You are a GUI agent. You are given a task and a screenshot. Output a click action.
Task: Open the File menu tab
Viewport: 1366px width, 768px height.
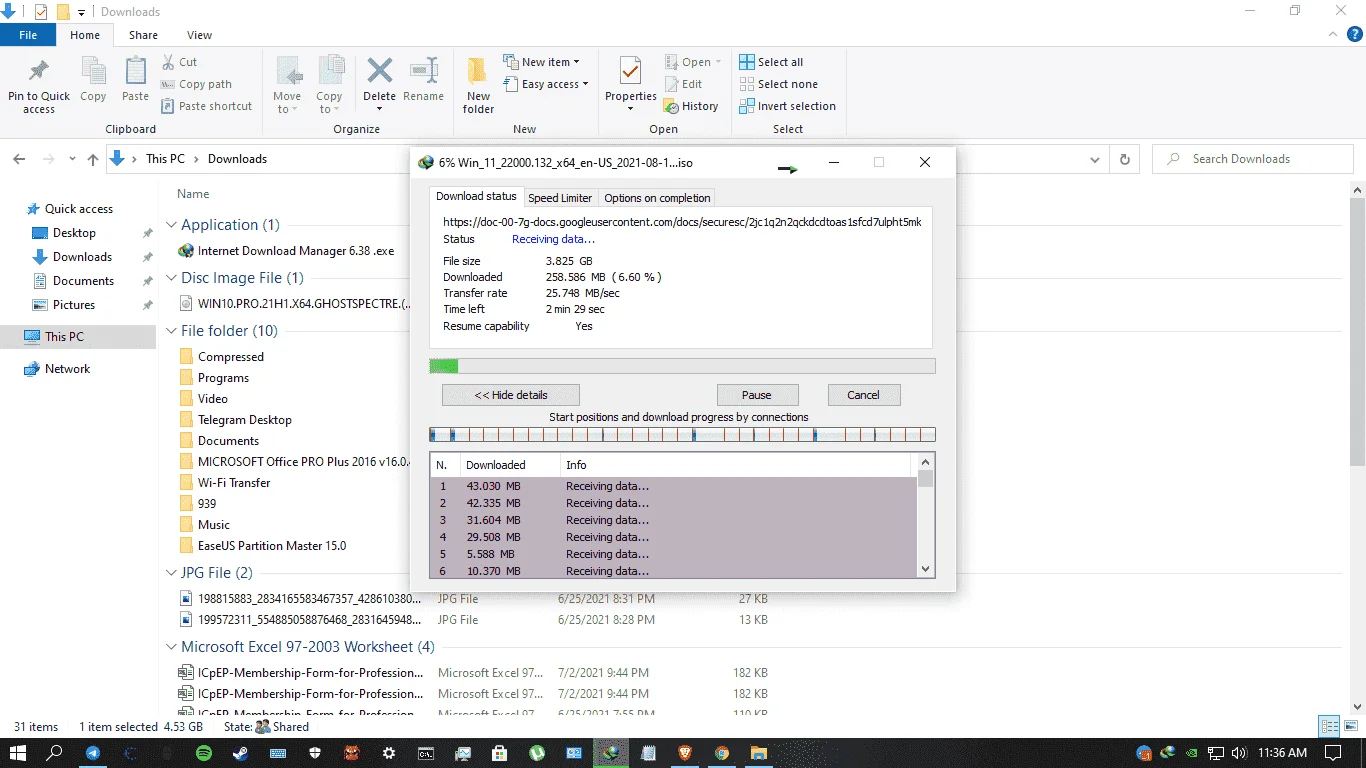[x=28, y=35]
